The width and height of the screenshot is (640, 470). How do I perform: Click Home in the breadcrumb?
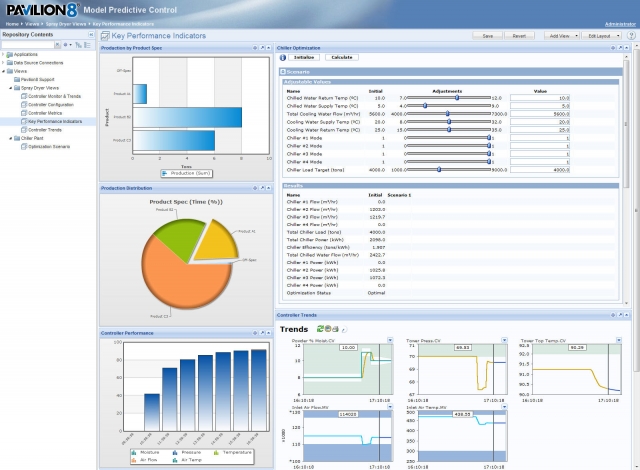click(12, 24)
